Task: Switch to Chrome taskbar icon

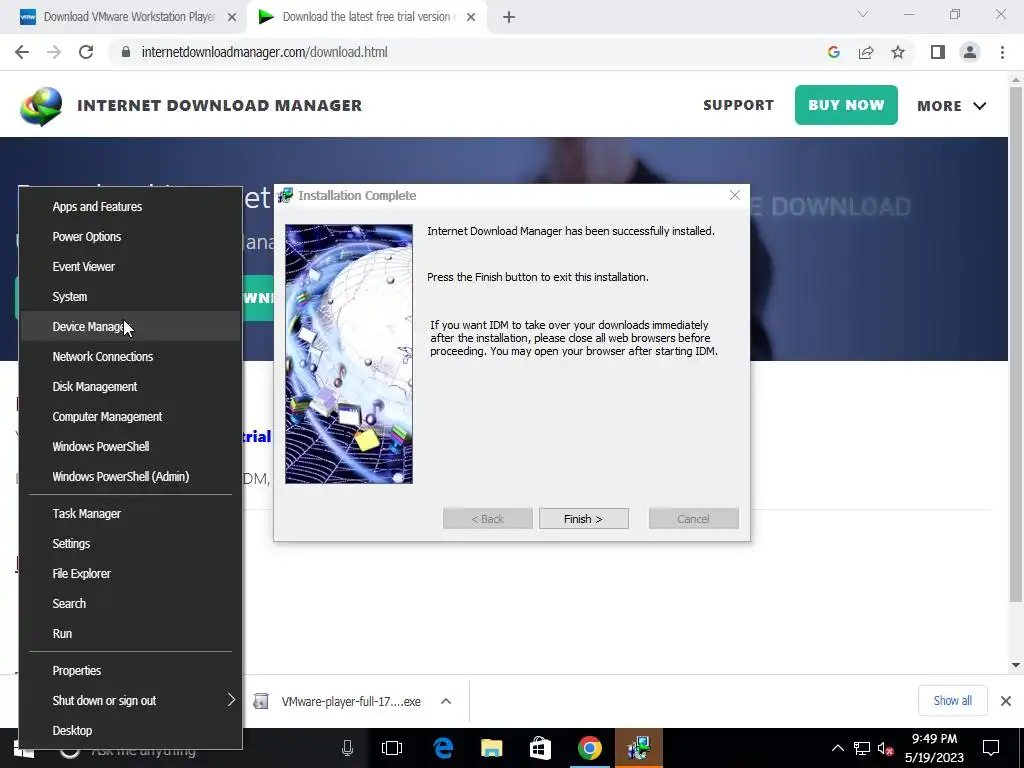Action: click(x=589, y=748)
